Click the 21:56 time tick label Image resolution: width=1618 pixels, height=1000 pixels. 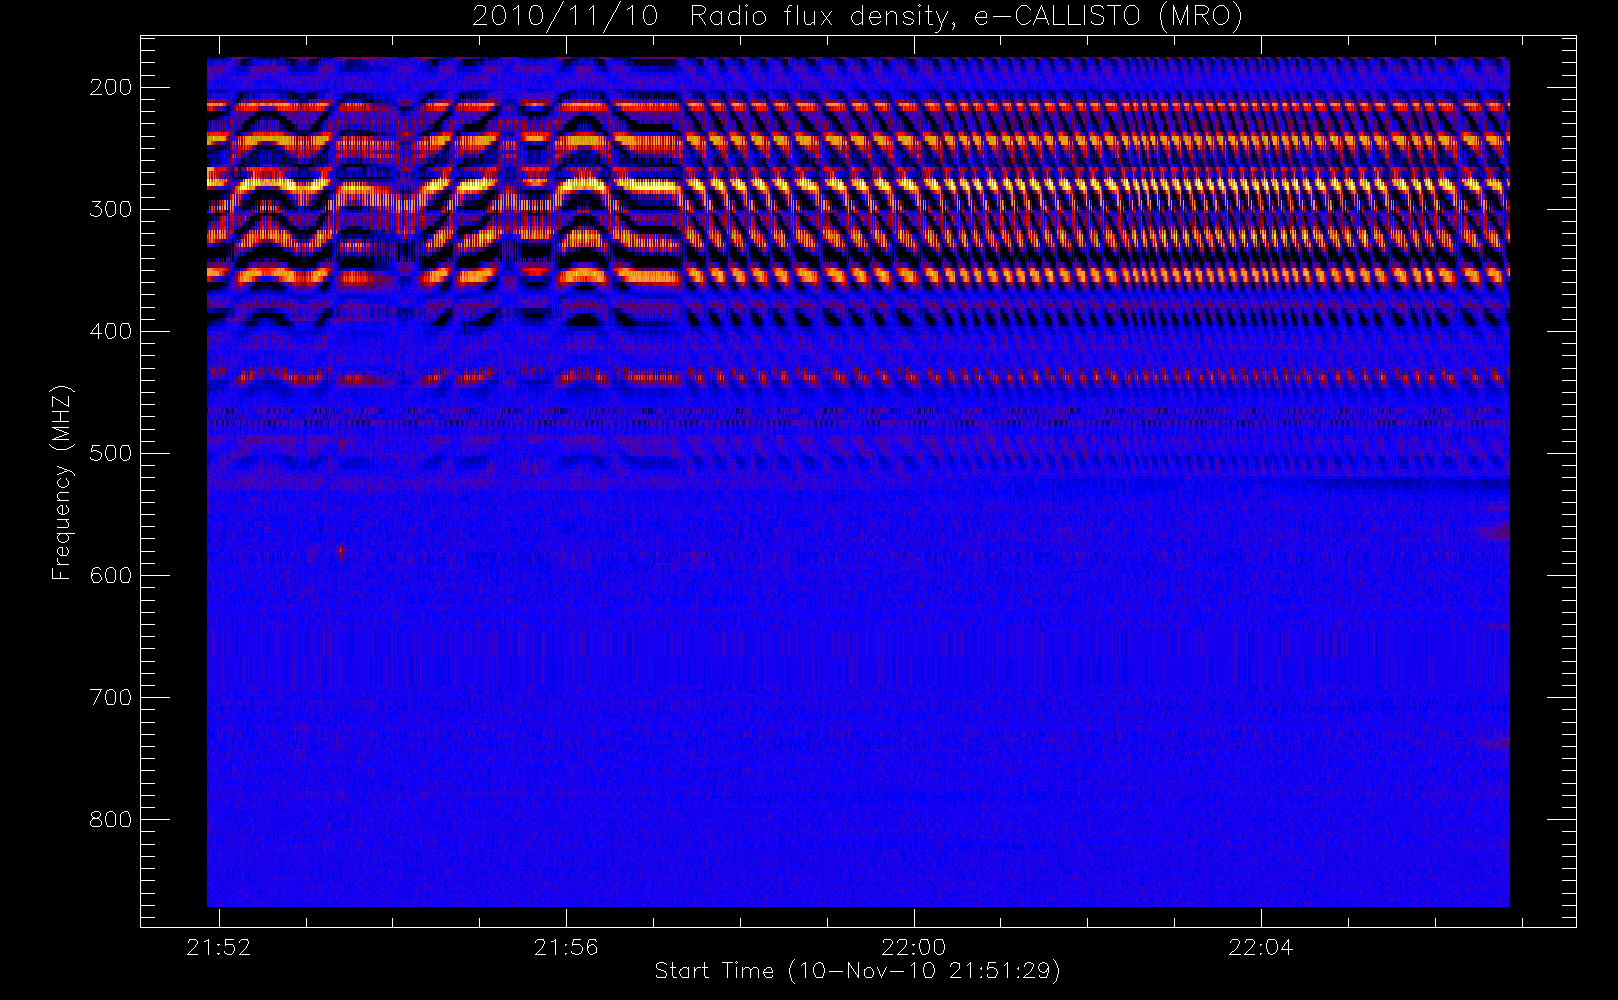566,947
